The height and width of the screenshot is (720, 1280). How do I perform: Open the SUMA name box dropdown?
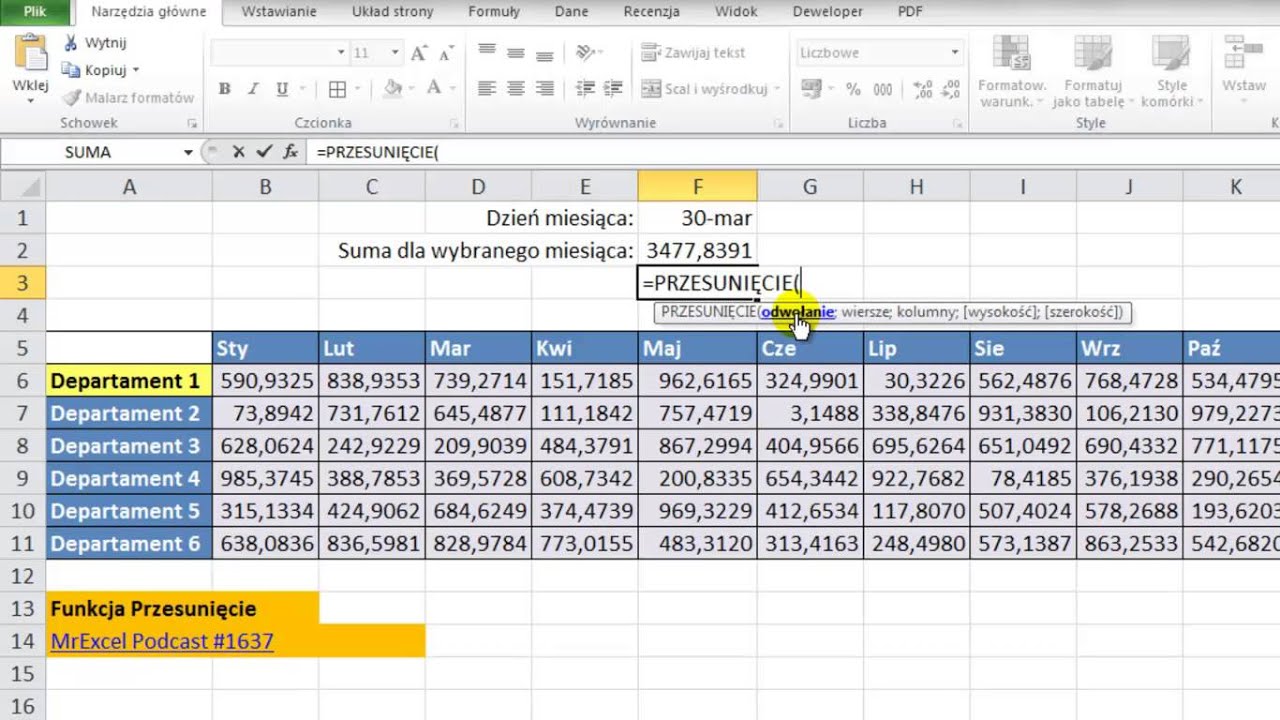(188, 152)
